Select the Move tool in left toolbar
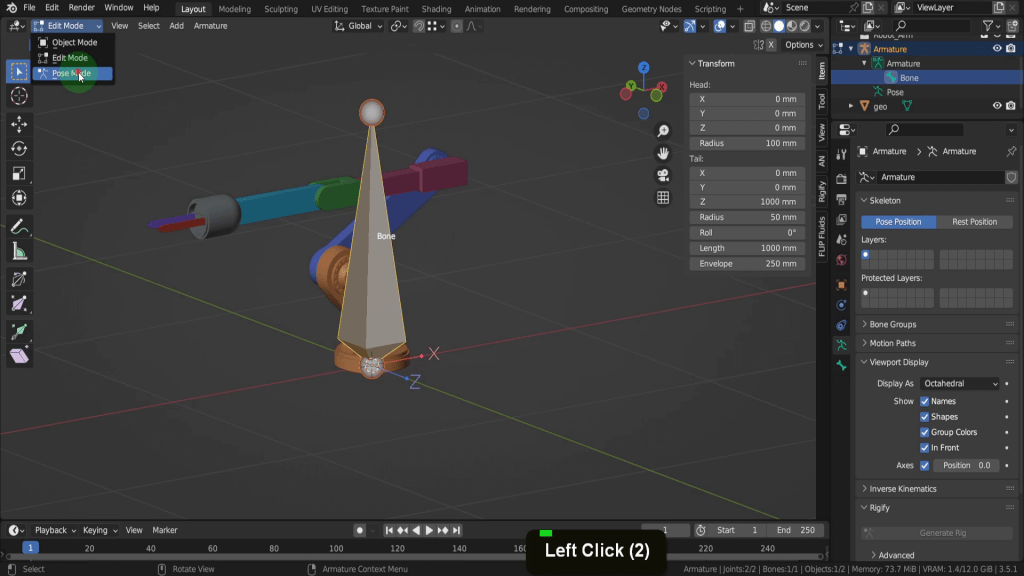 [19, 123]
